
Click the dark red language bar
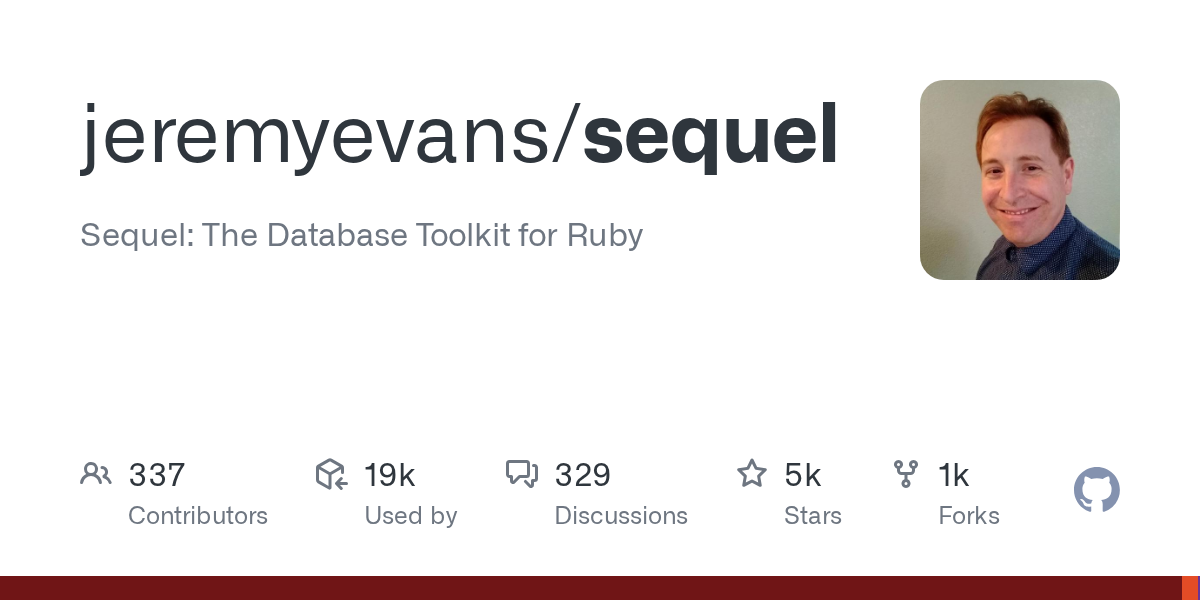(x=590, y=588)
